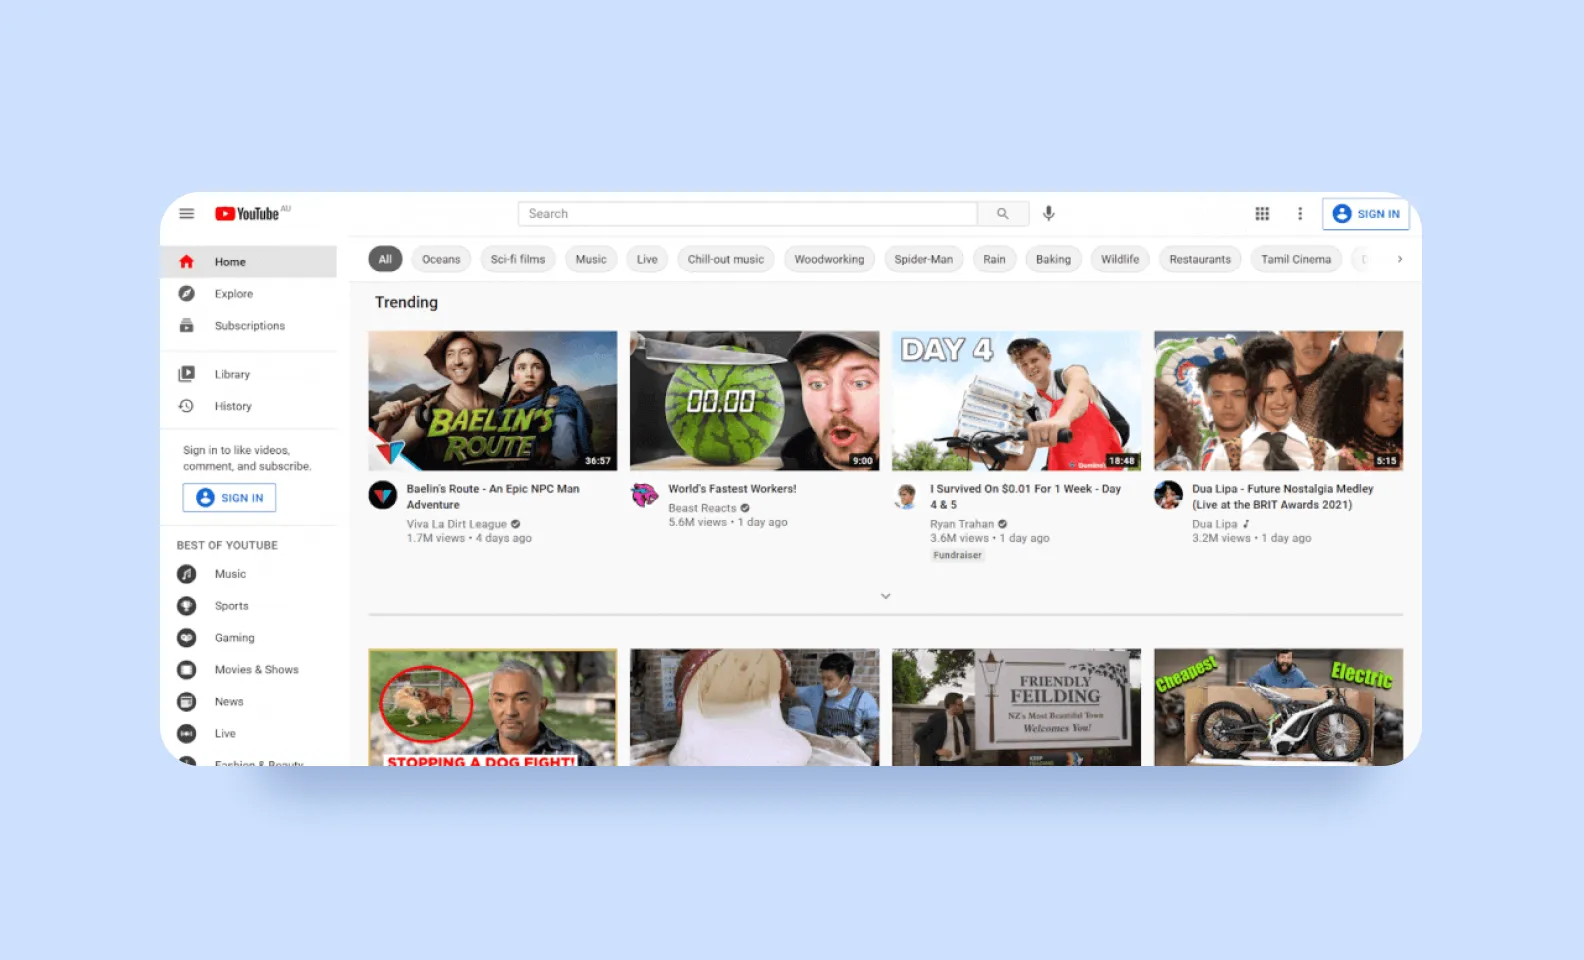The width and height of the screenshot is (1584, 960).
Task: Click the Fundraiser badge
Action: pyautogui.click(x=958, y=555)
